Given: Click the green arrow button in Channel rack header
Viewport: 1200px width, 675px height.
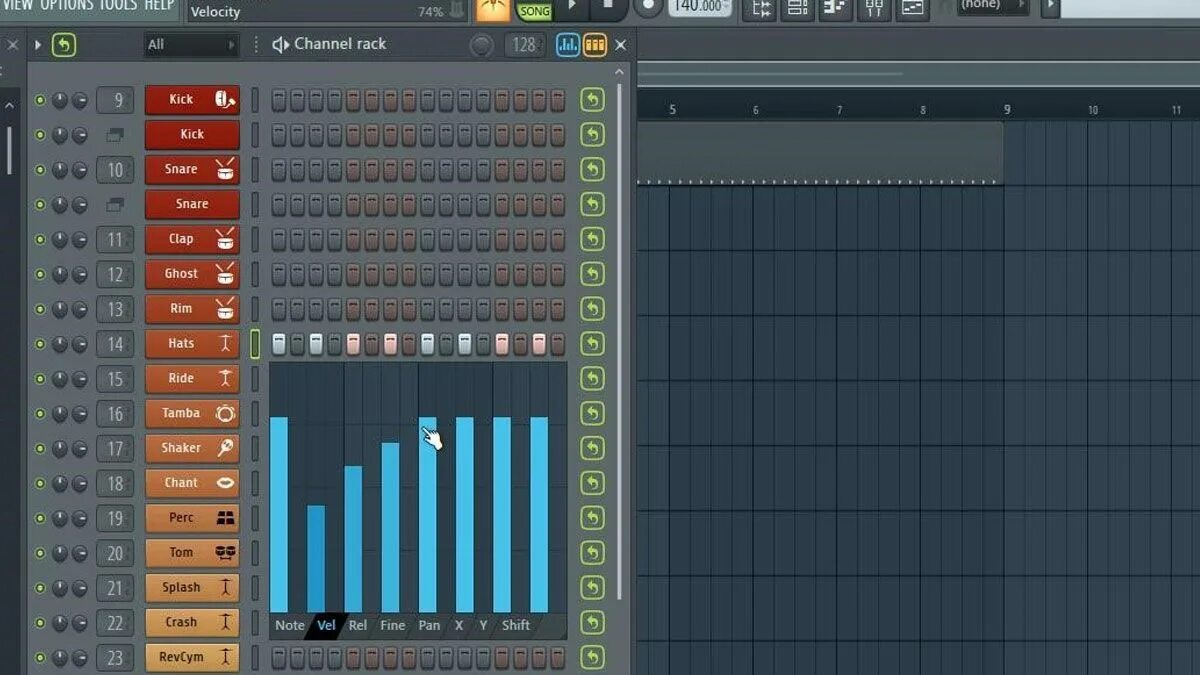Looking at the screenshot, I should click(x=64, y=44).
